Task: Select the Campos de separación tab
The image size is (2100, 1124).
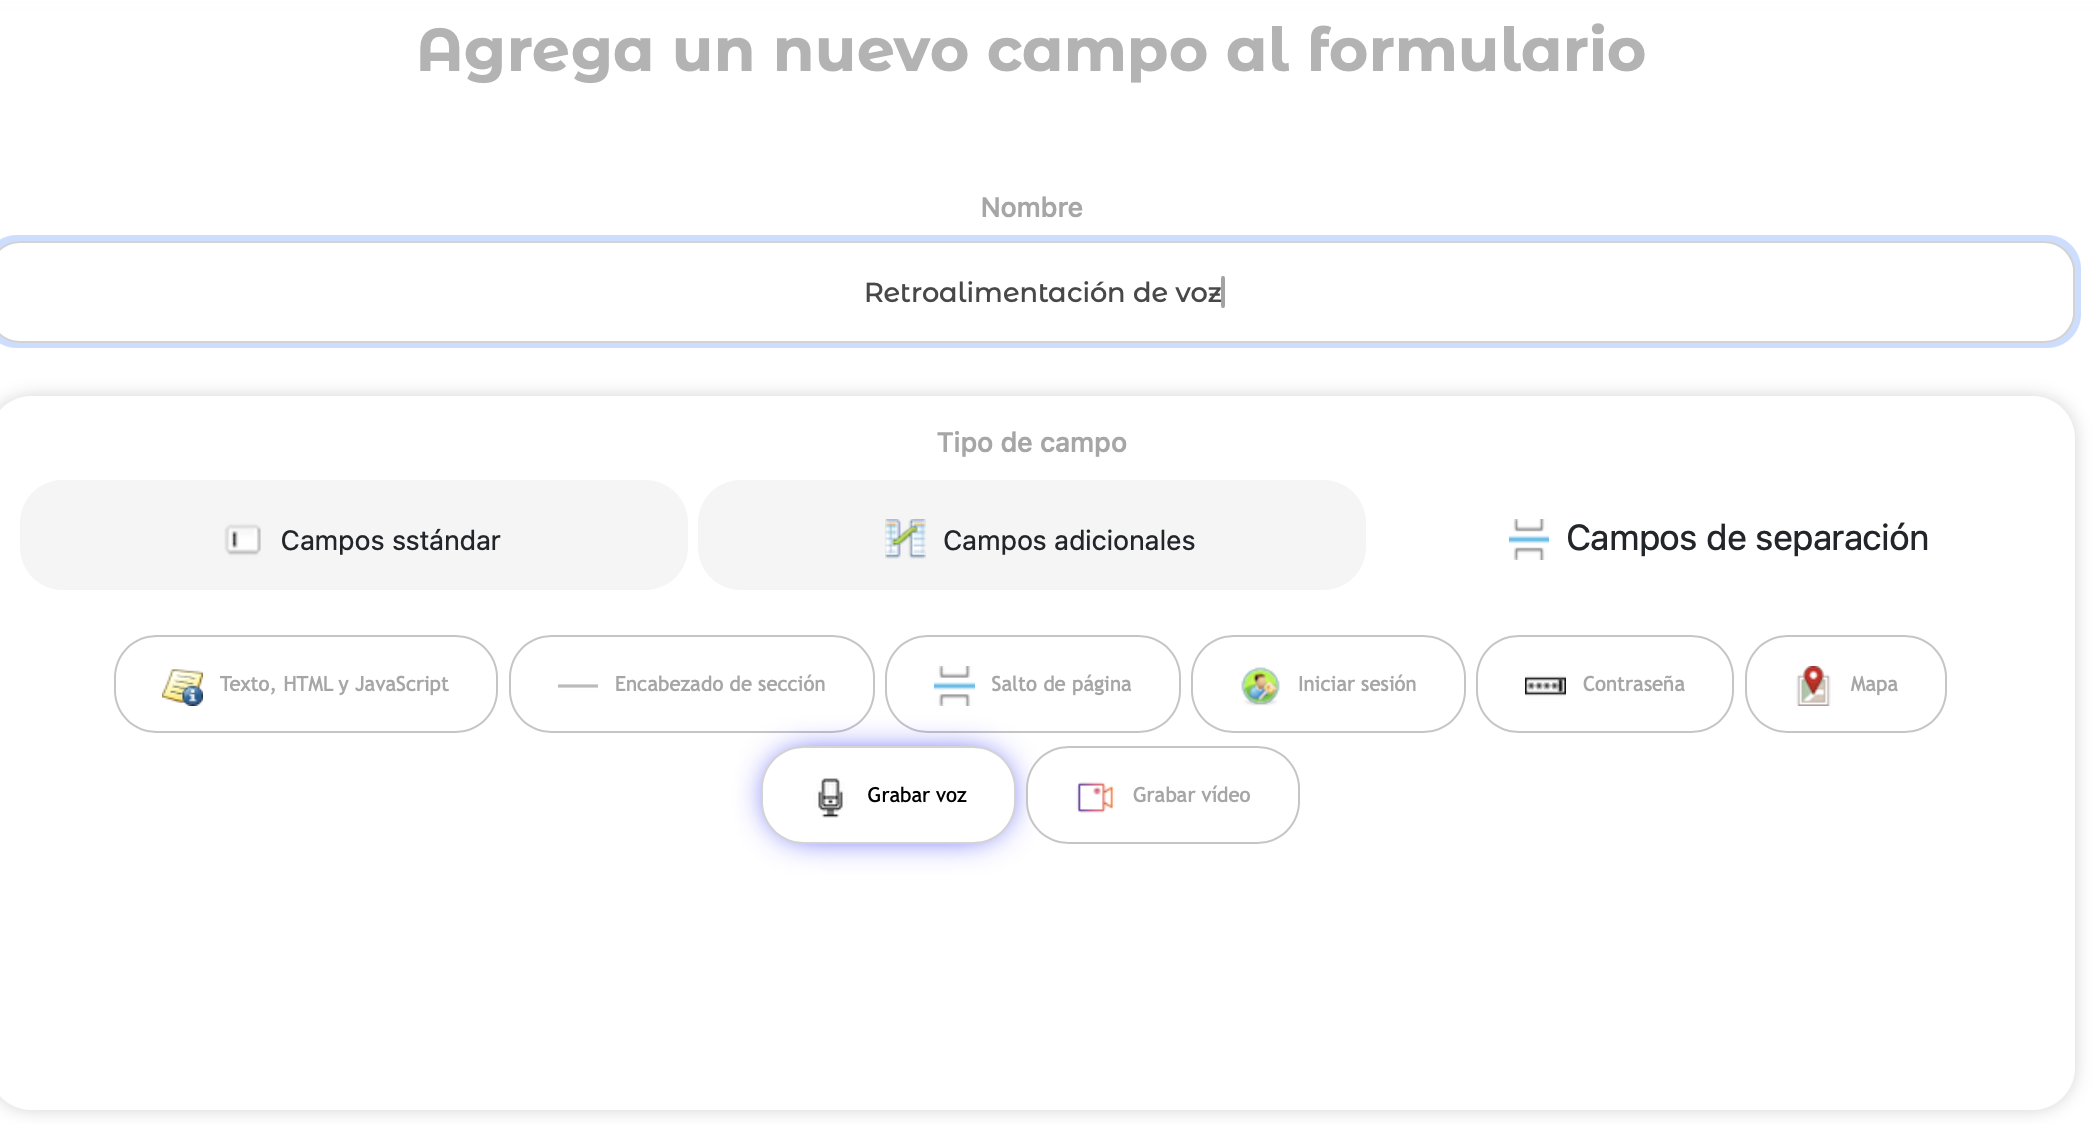Action: tap(1718, 538)
